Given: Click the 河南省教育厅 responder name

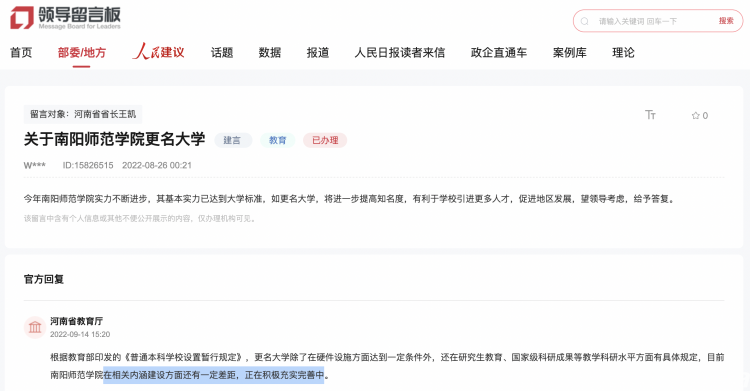Looking at the screenshot, I should pos(77,321).
